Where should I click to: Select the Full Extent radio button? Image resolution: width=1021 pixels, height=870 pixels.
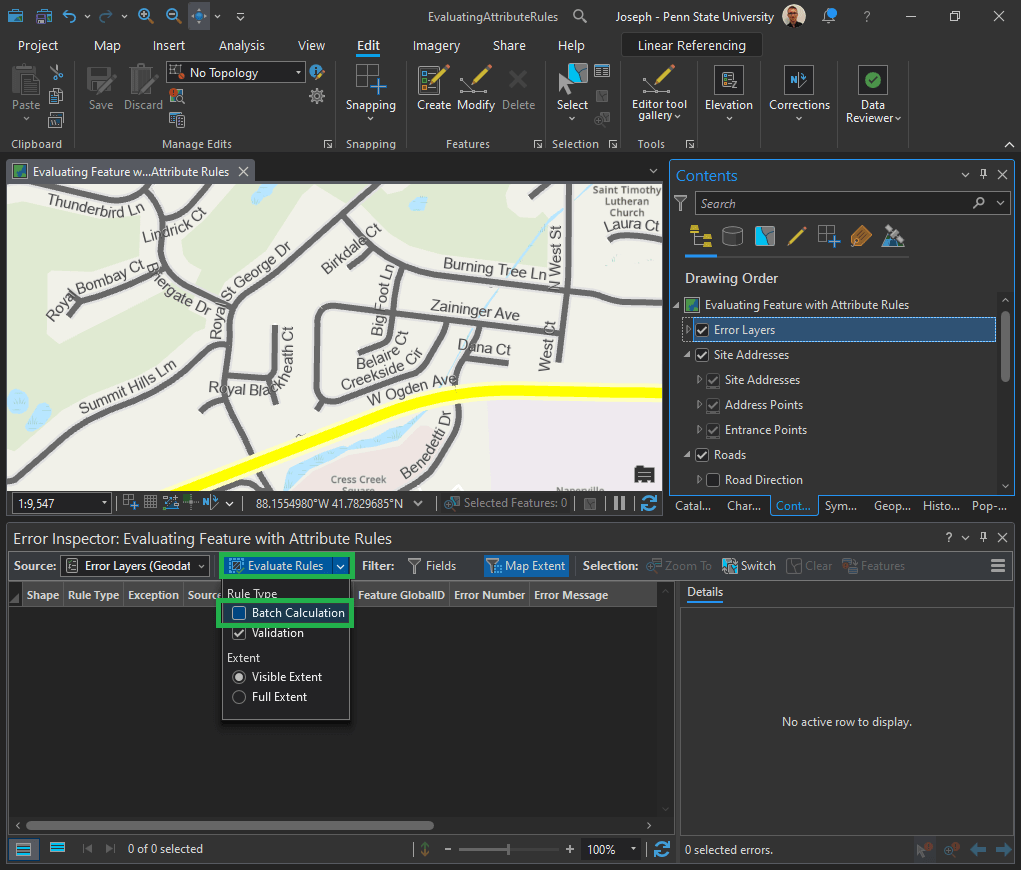(x=239, y=697)
